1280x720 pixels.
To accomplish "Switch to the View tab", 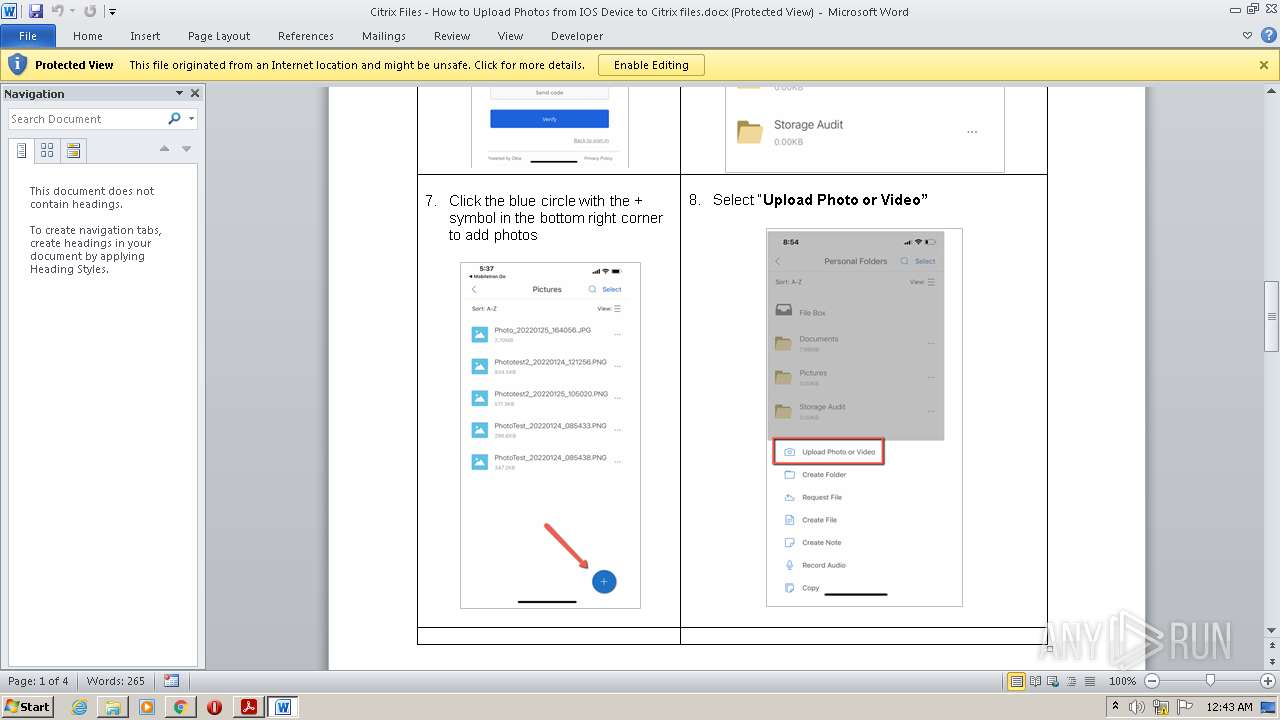I will (x=510, y=36).
